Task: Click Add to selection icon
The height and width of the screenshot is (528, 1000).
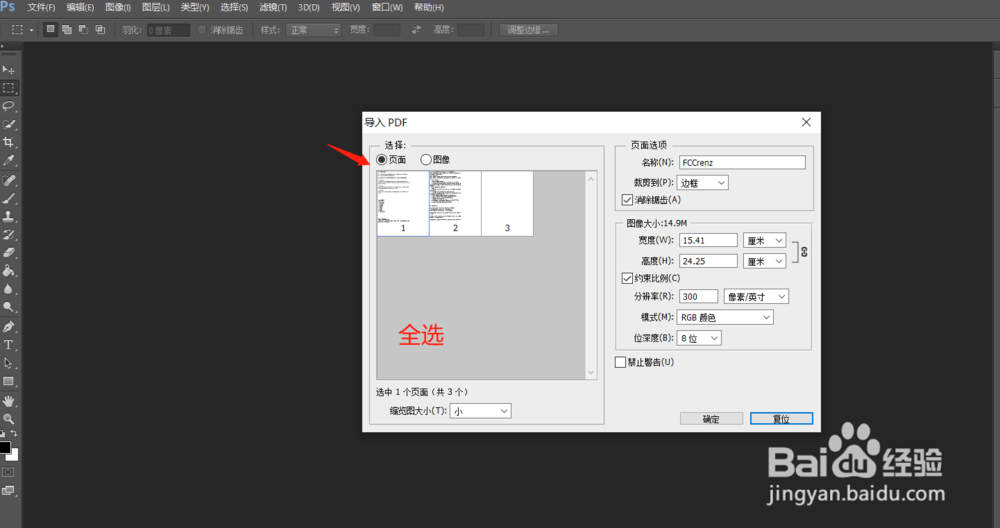Action: coord(66,29)
